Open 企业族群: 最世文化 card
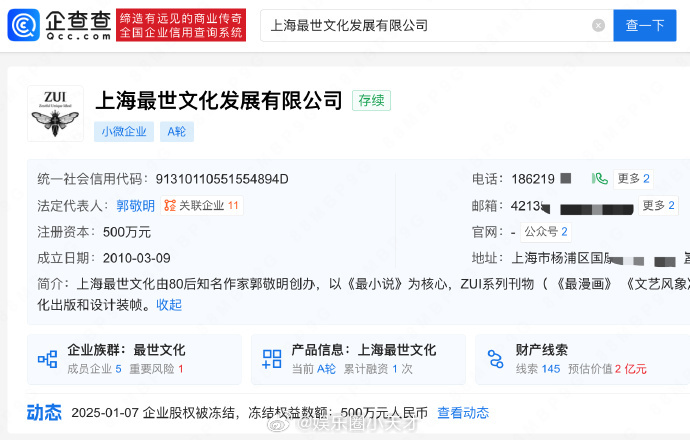 (134, 359)
